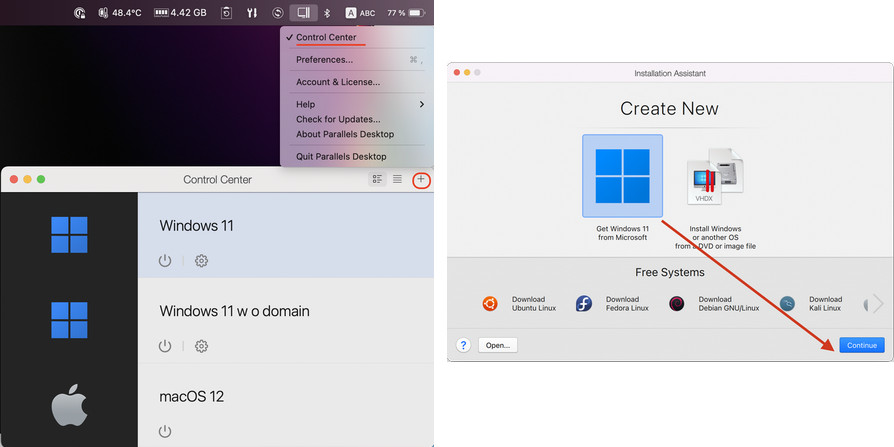Click the sync circular arrows menu bar icon

[x=278, y=13]
